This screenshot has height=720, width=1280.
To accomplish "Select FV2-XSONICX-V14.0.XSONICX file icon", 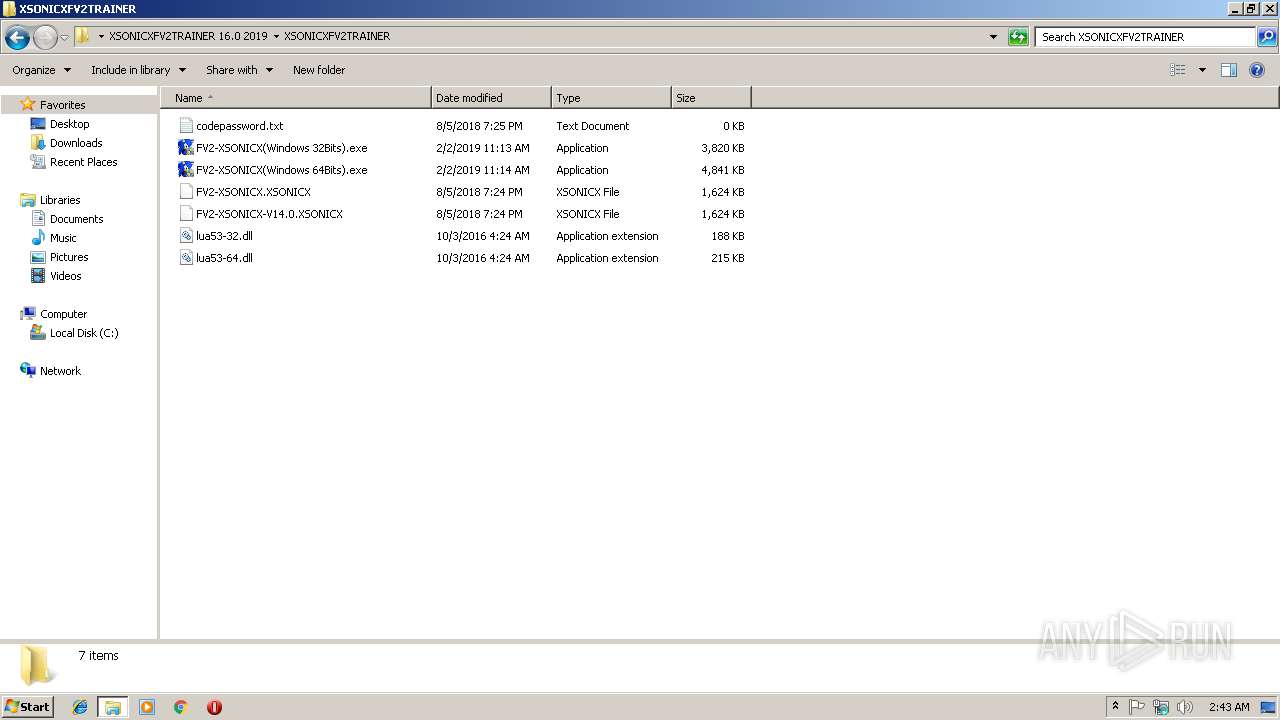I will (186, 214).
